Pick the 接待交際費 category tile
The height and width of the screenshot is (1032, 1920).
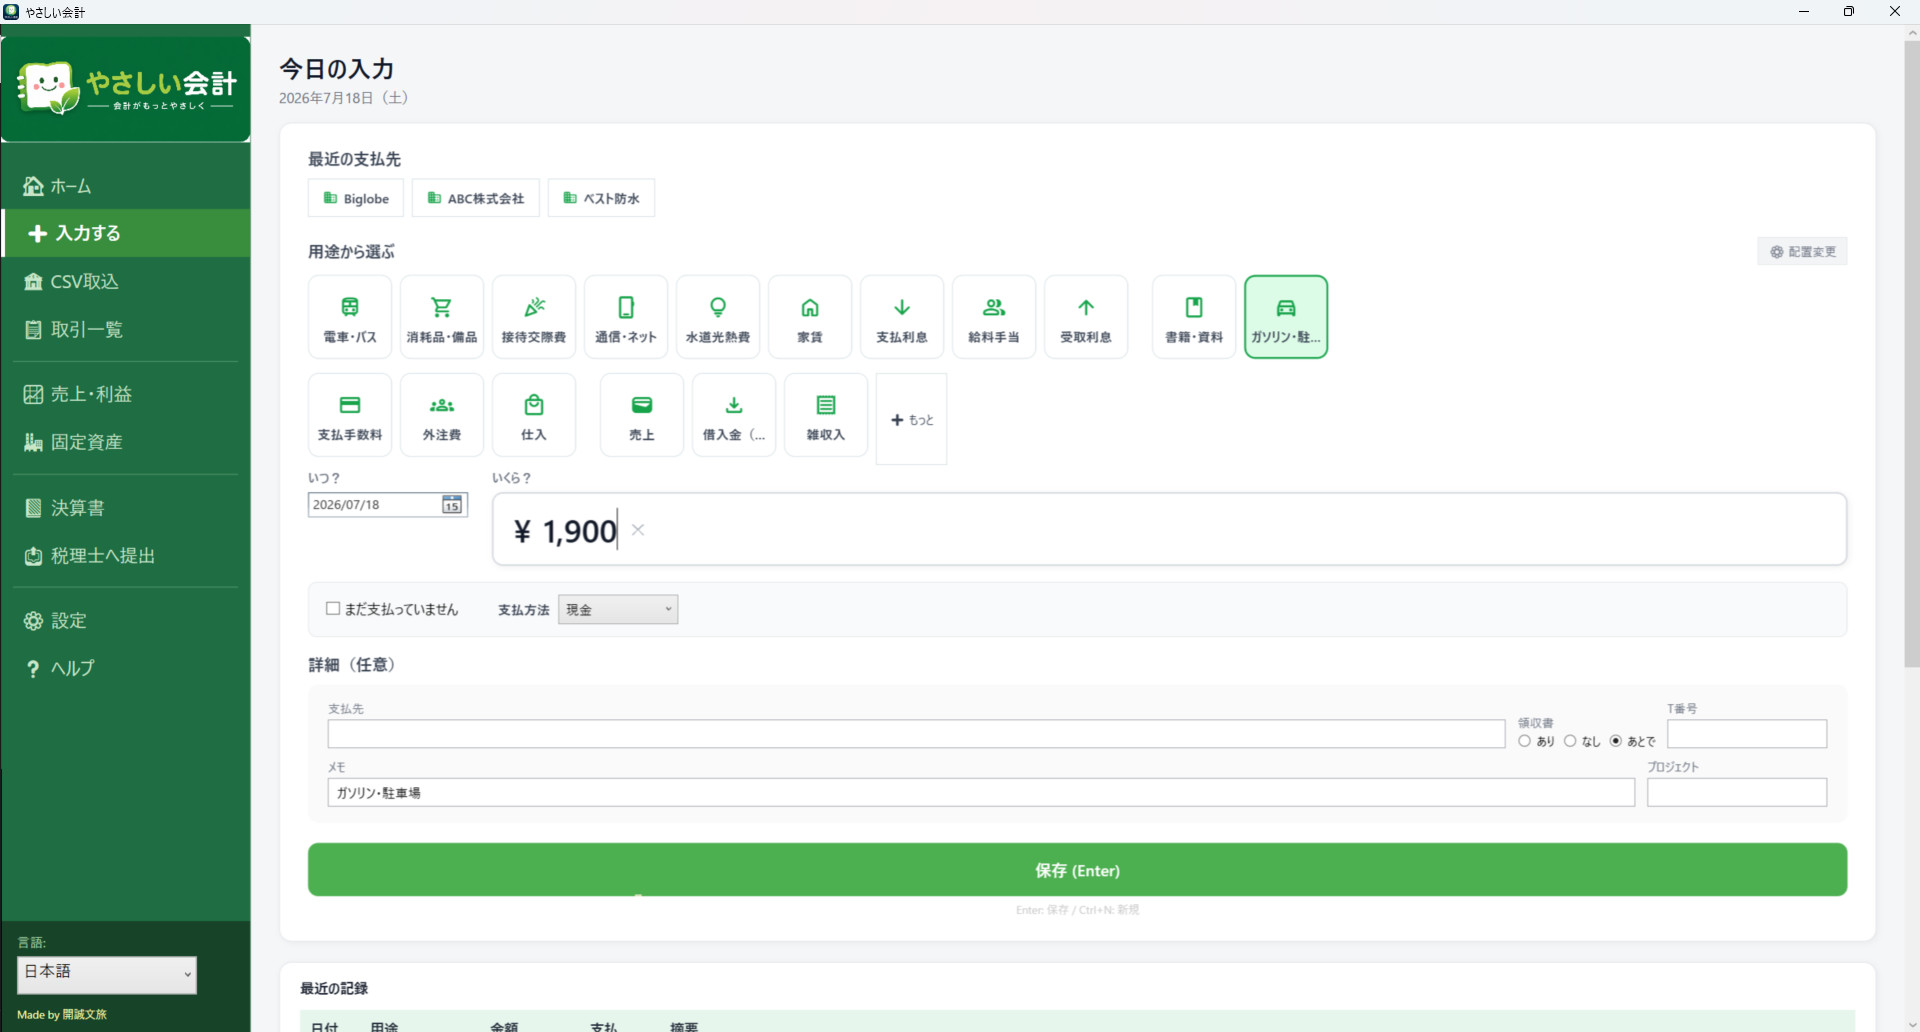(x=534, y=317)
